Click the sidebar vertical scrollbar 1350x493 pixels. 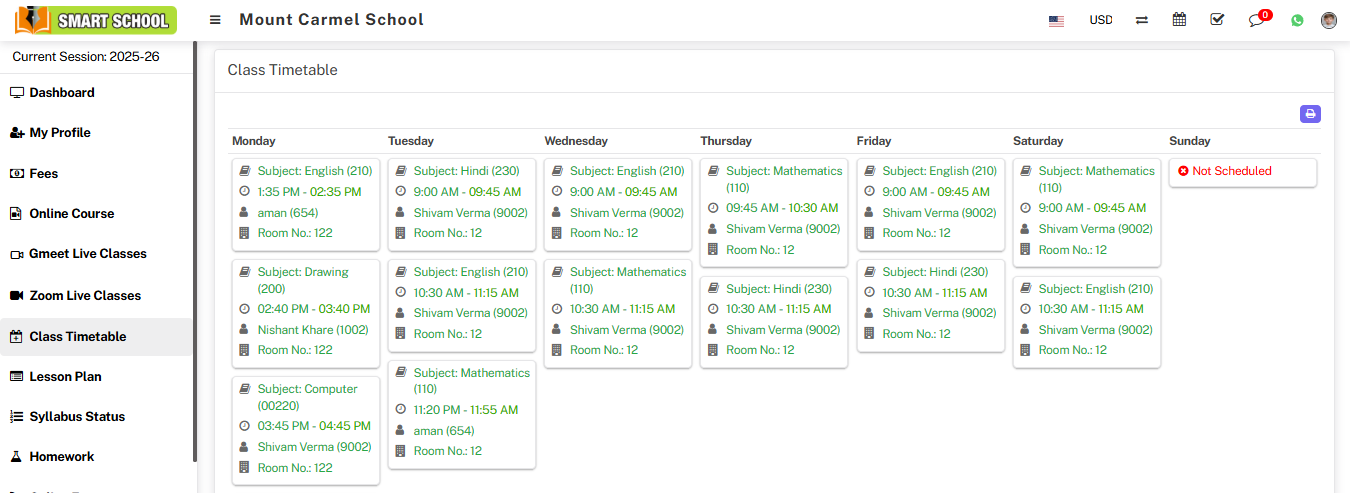pyautogui.click(x=195, y=250)
